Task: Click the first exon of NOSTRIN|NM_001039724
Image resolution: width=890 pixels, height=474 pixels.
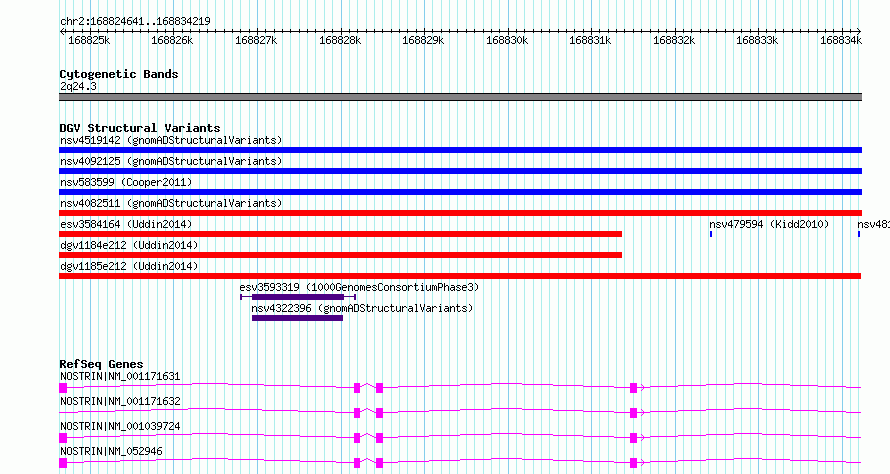Action: [x=63, y=438]
